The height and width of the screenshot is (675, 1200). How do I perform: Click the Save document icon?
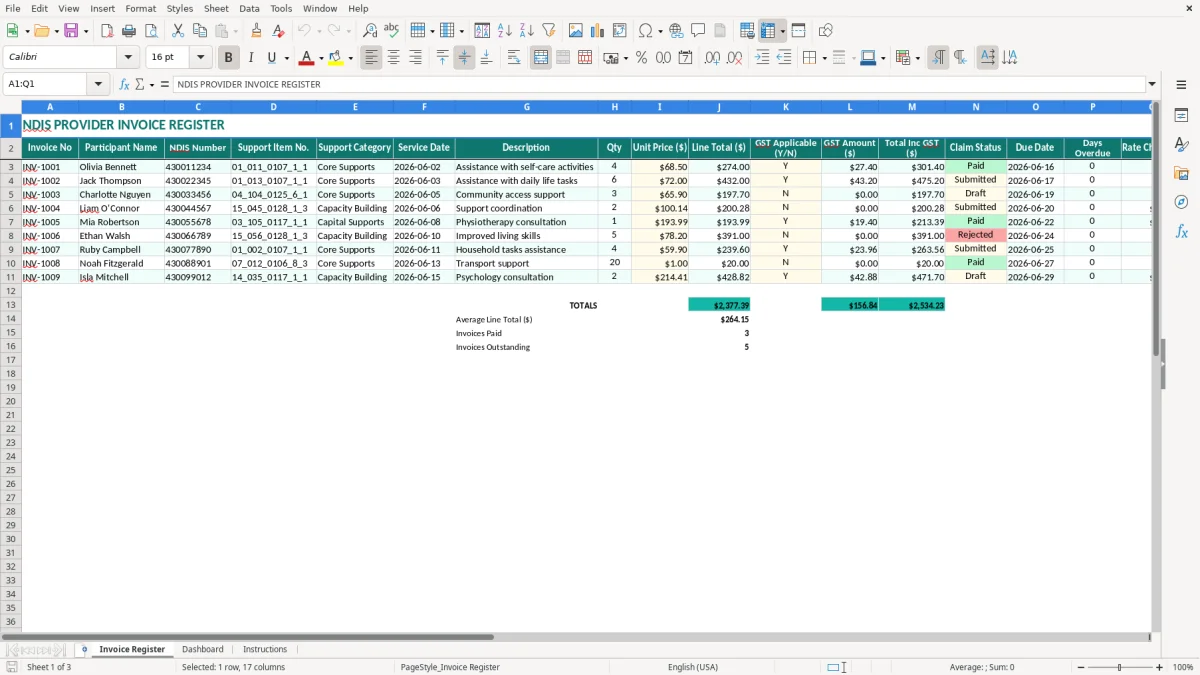71,31
